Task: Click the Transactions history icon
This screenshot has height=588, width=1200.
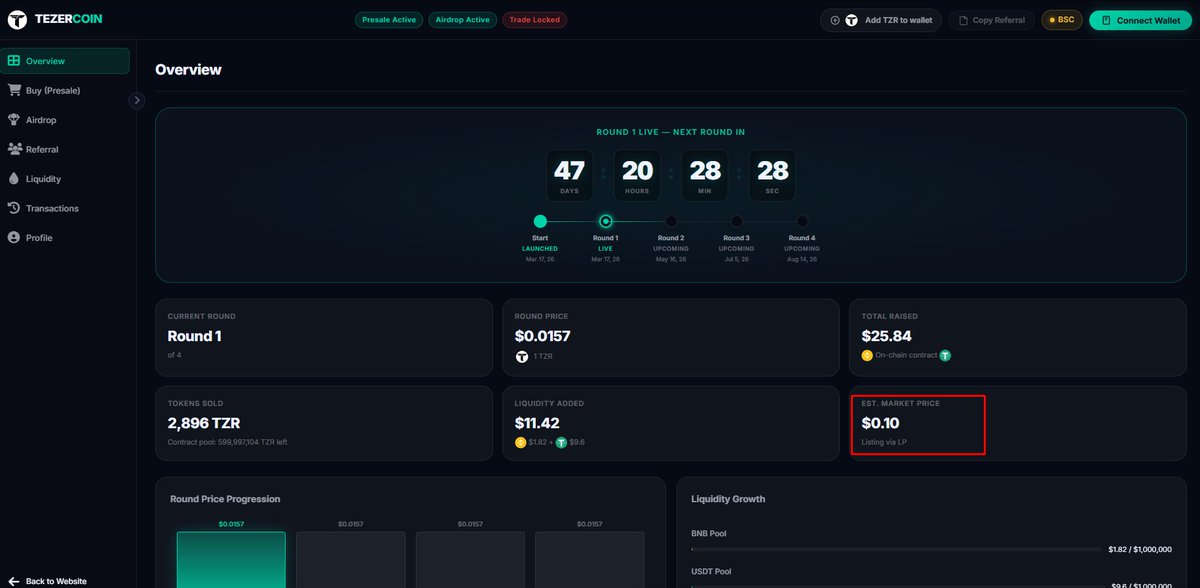Action: tap(14, 208)
